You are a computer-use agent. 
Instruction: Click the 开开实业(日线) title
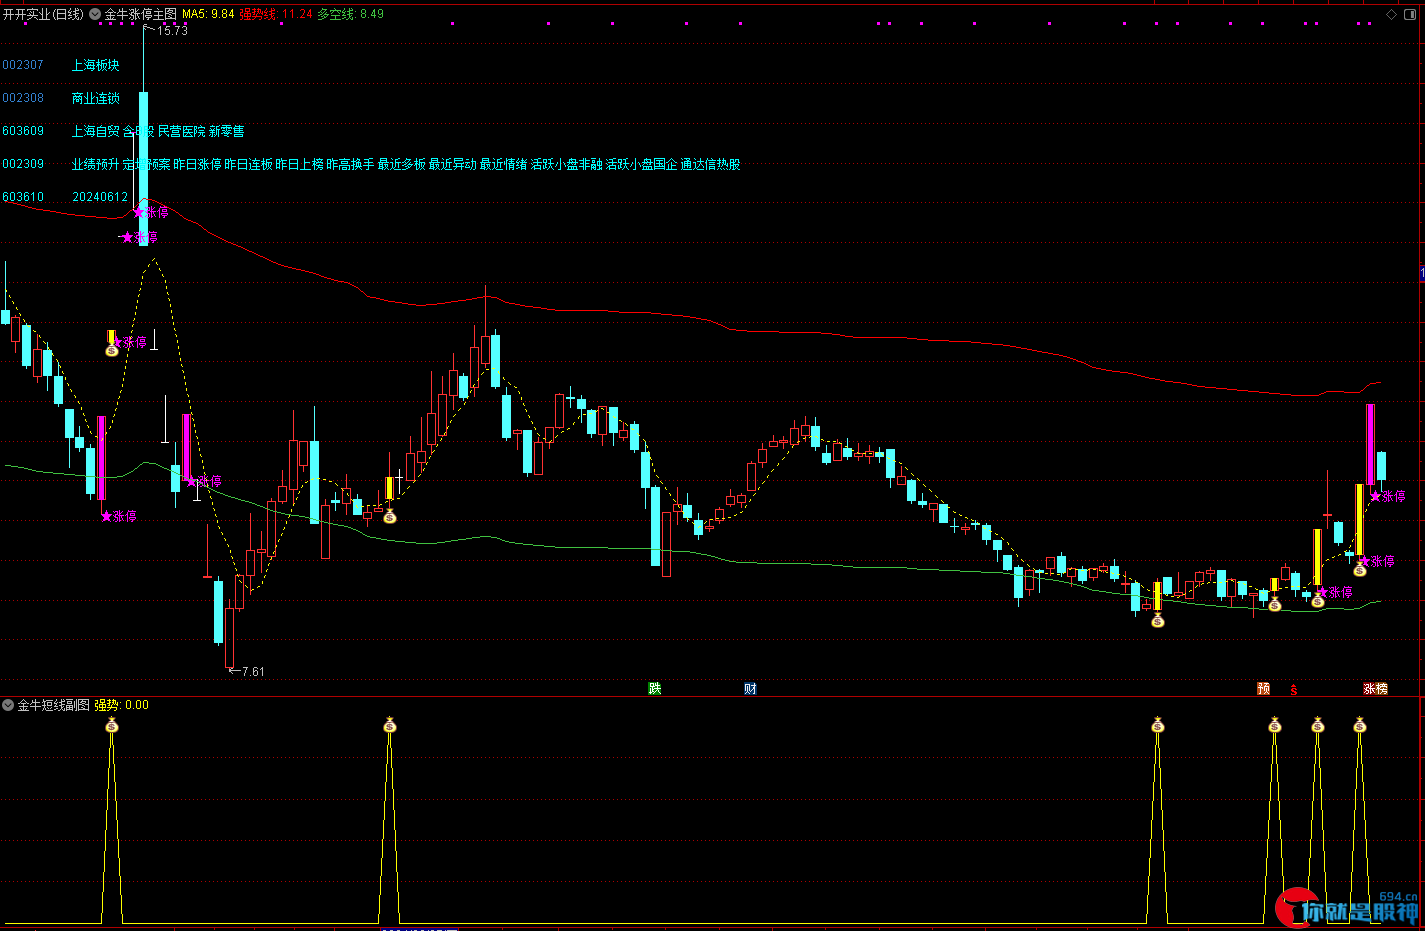[x=44, y=14]
